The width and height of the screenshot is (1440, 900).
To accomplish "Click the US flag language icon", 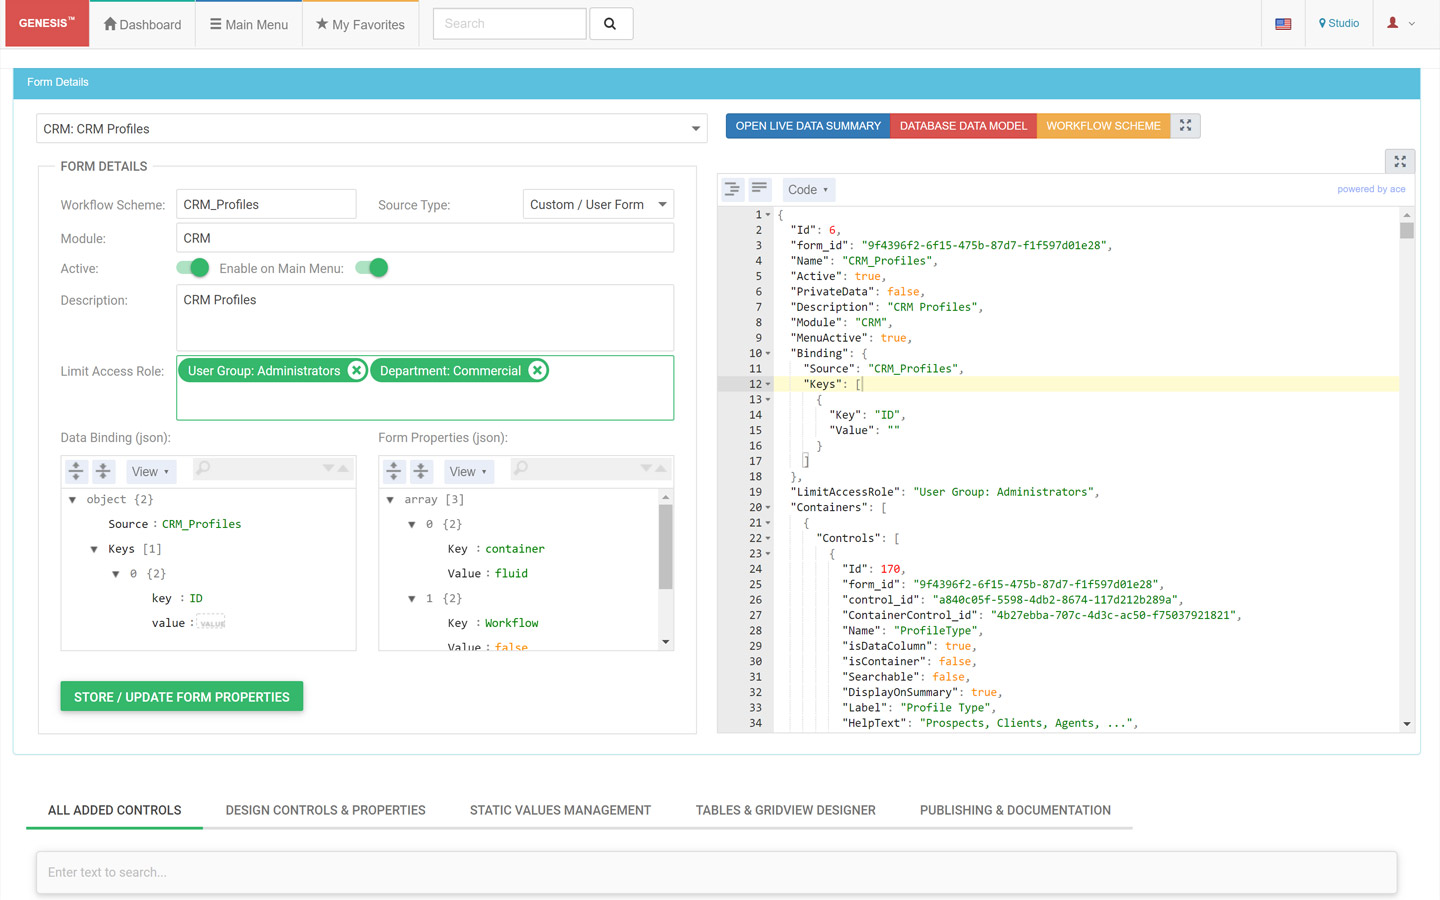I will (x=1283, y=24).
